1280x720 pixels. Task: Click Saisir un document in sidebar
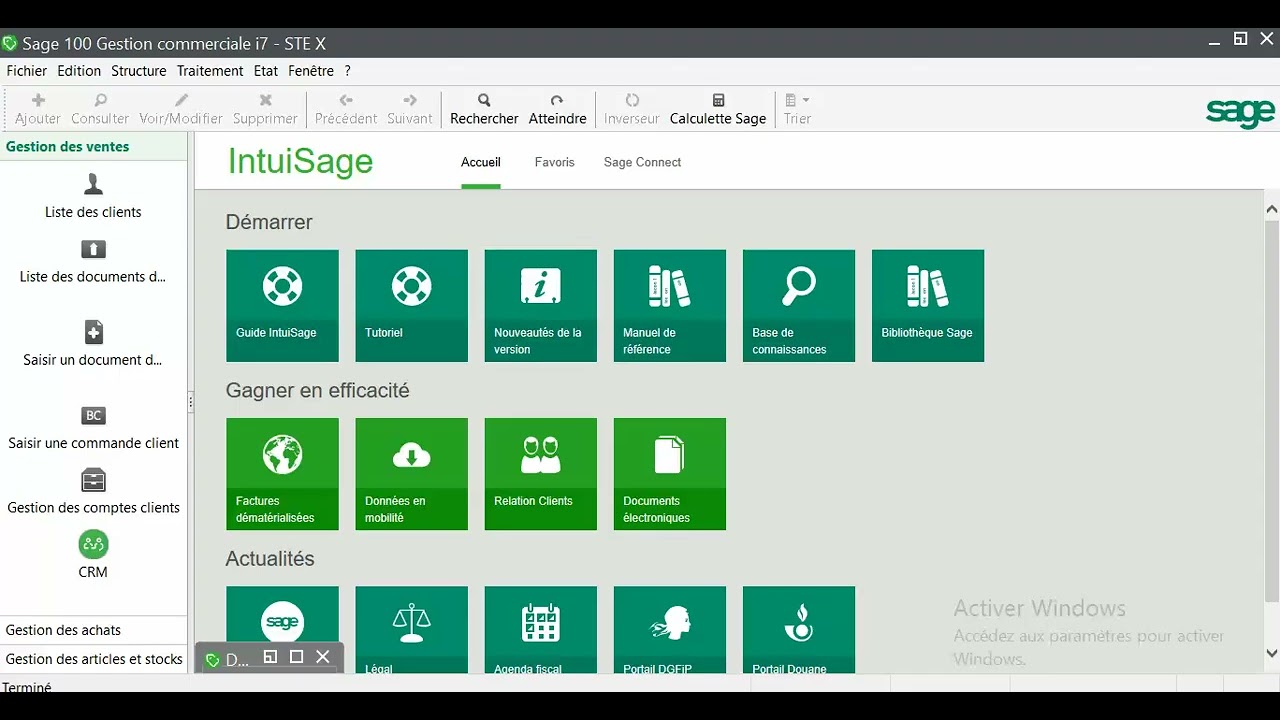(x=93, y=344)
